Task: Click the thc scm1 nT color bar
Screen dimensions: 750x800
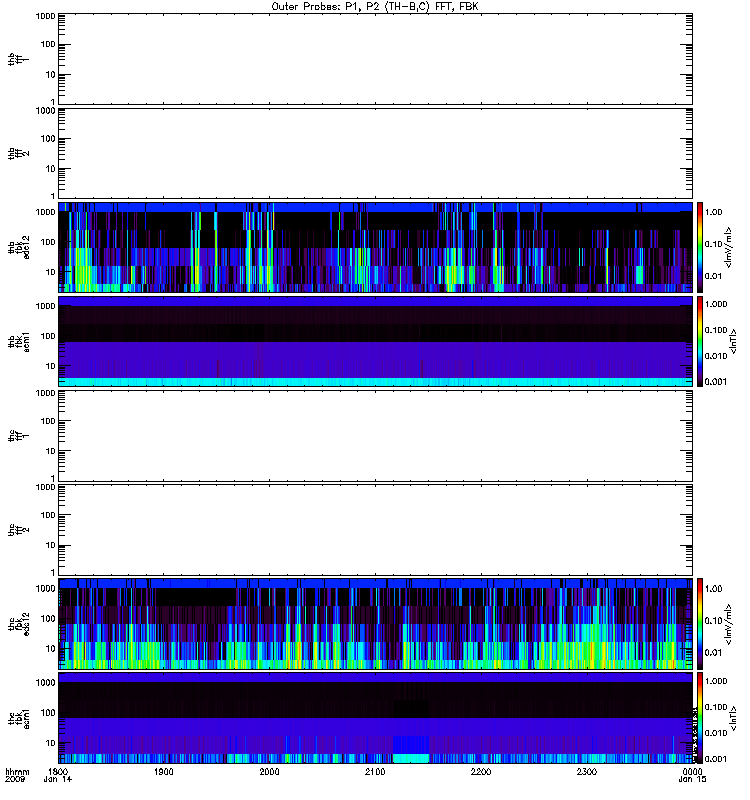Action: click(700, 718)
